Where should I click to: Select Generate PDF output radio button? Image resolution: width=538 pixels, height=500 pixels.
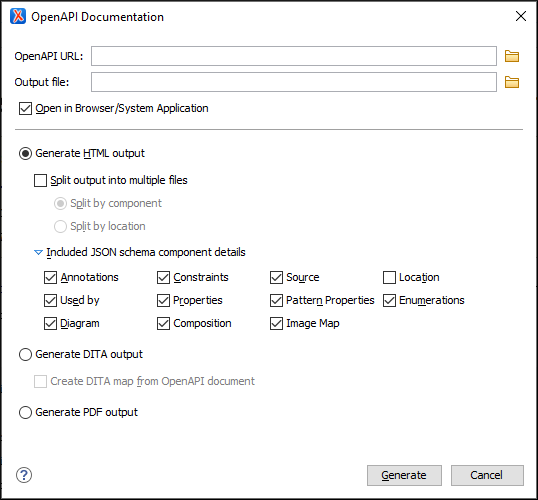pos(25,412)
